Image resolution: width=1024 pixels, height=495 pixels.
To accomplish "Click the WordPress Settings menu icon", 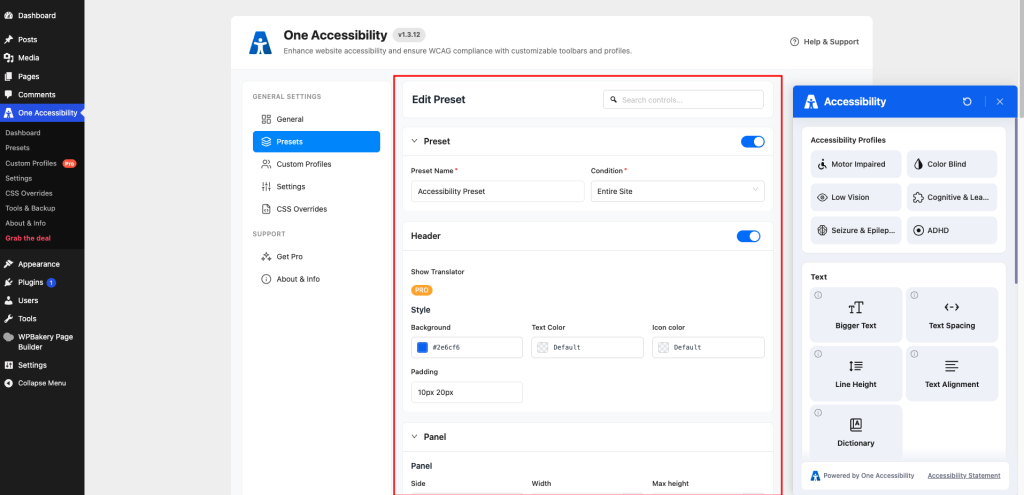I will coord(8,365).
